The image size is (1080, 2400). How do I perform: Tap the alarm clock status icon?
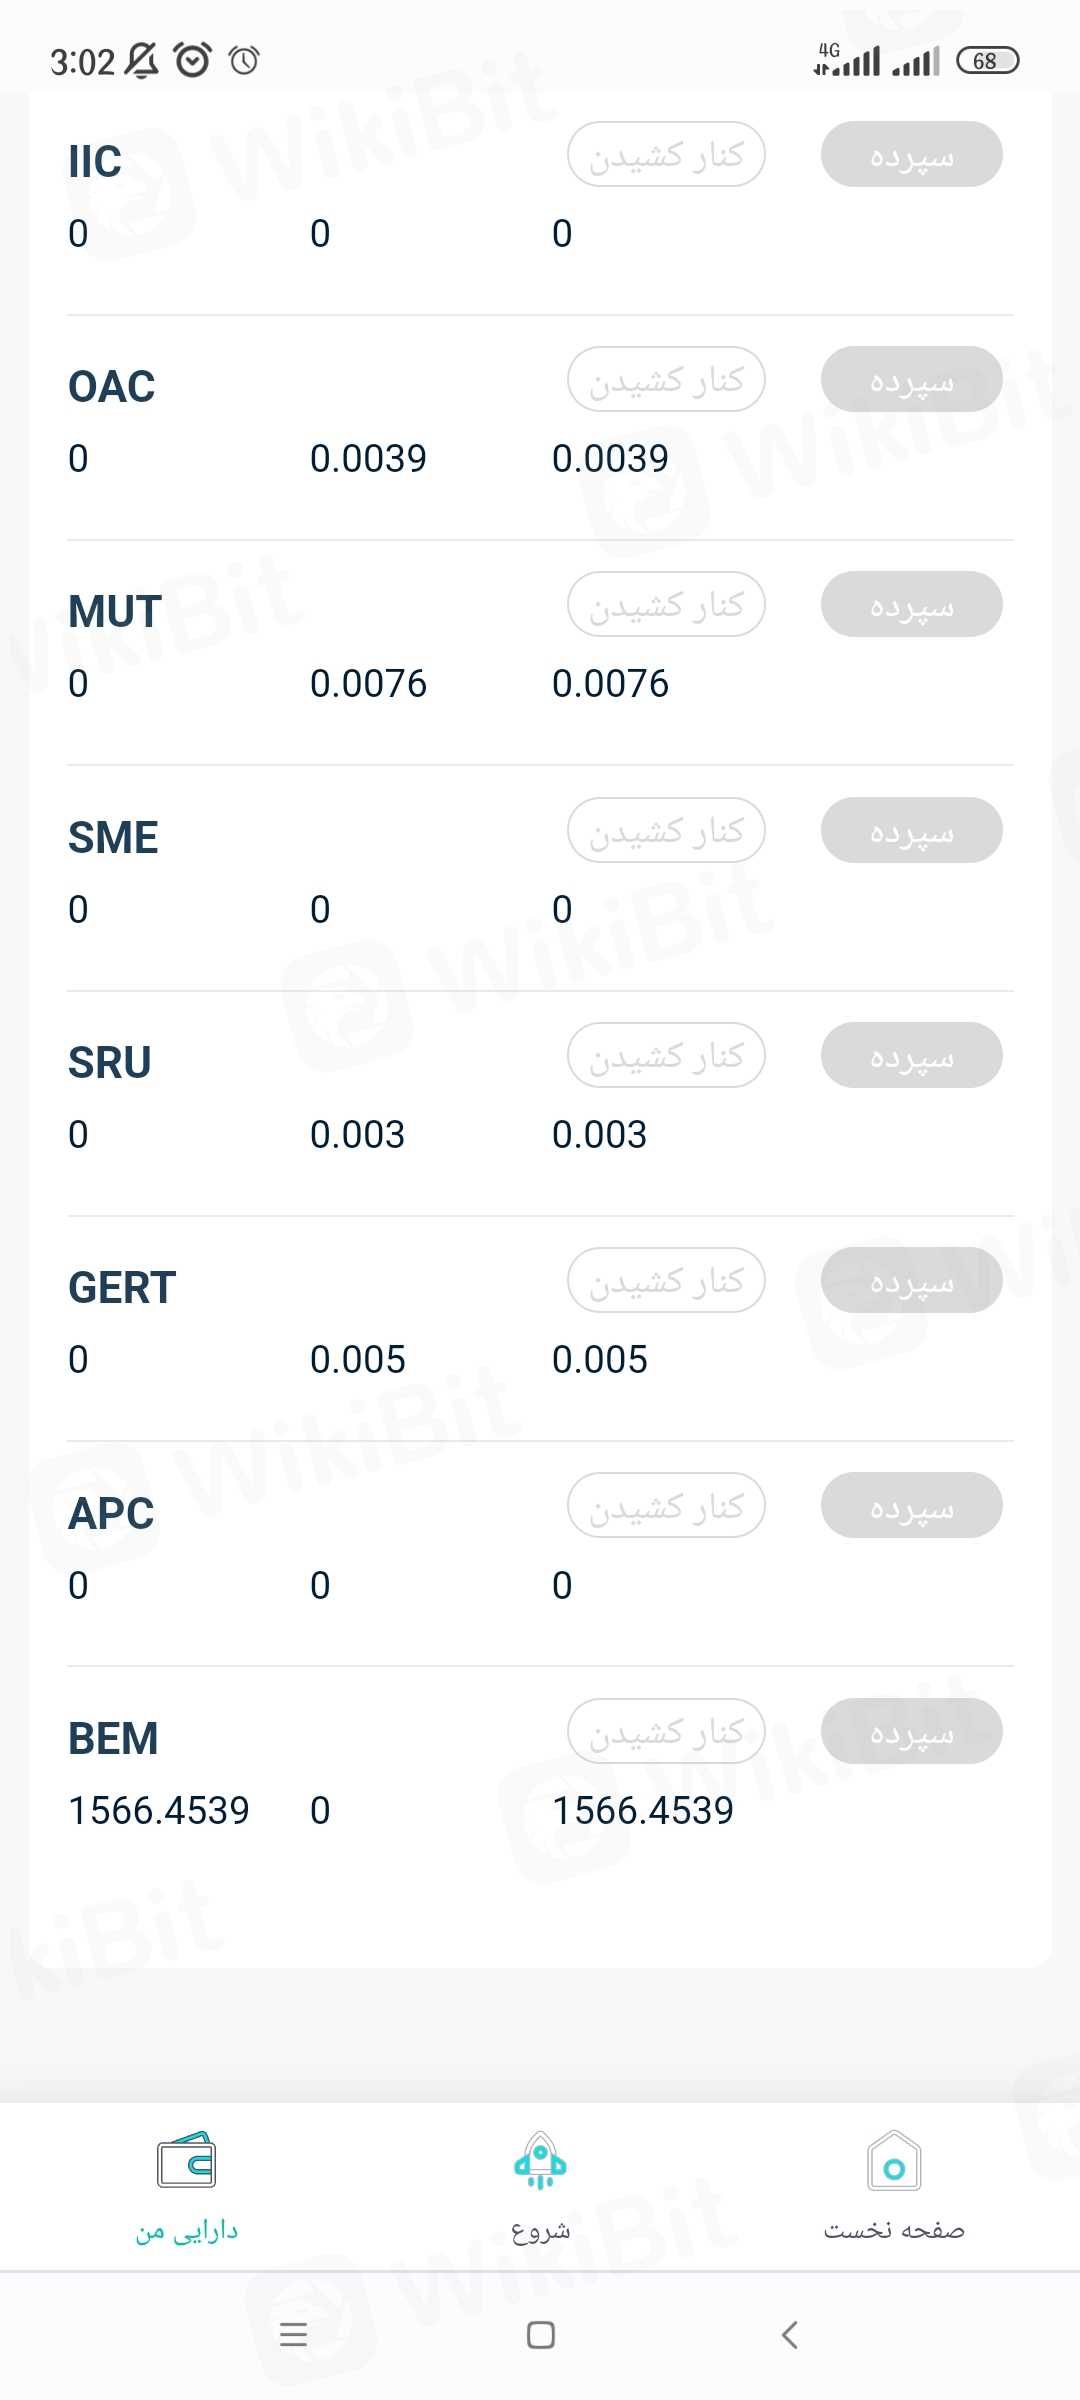pyautogui.click(x=192, y=60)
